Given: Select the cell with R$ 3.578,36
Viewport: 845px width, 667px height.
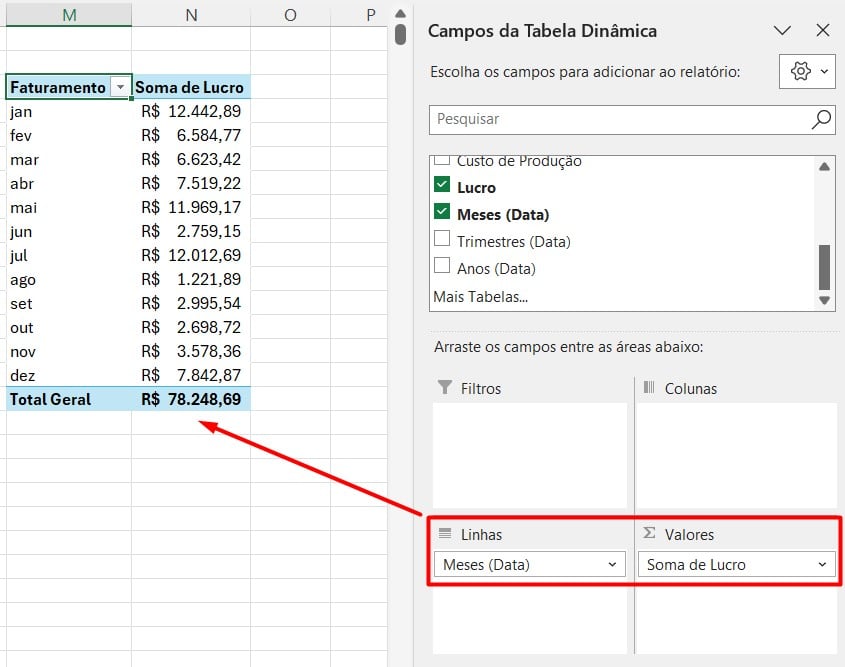Looking at the screenshot, I should click(x=191, y=351).
